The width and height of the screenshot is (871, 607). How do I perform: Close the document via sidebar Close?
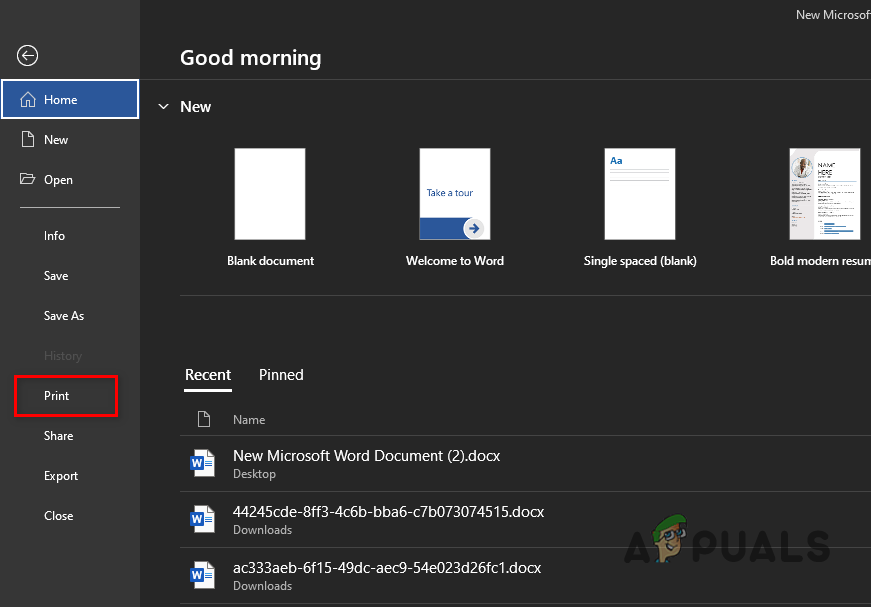[x=58, y=516]
